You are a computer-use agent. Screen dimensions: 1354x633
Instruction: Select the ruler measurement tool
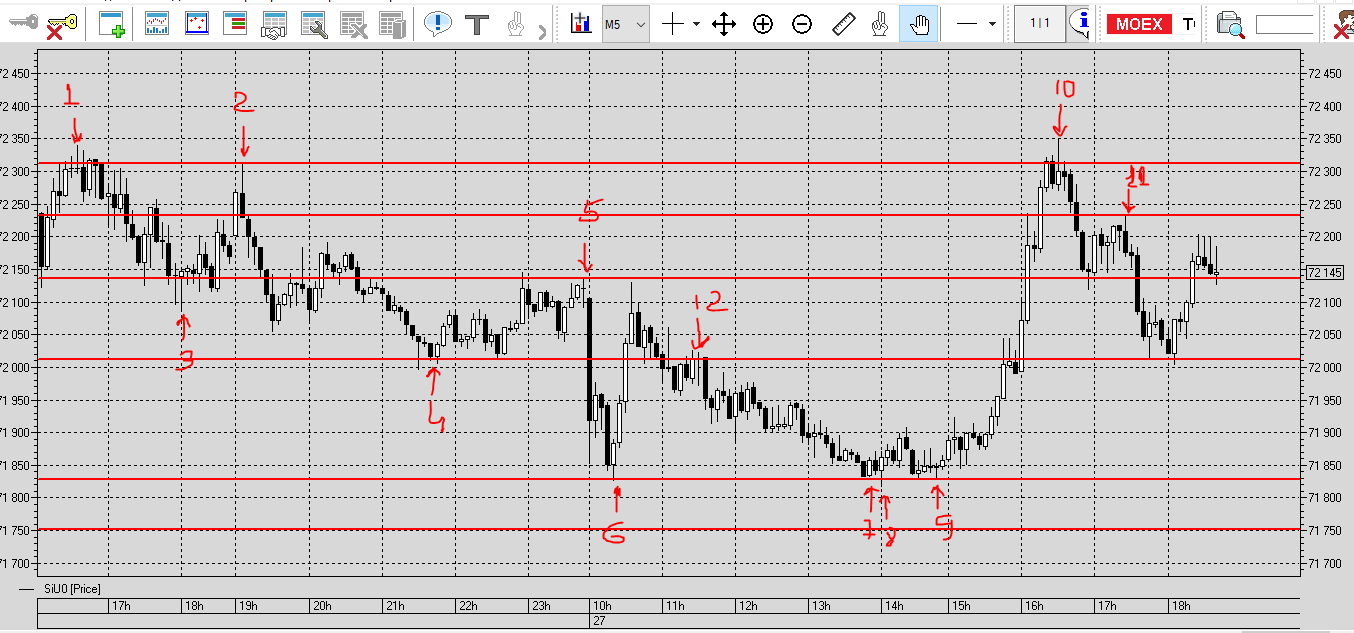(843, 24)
